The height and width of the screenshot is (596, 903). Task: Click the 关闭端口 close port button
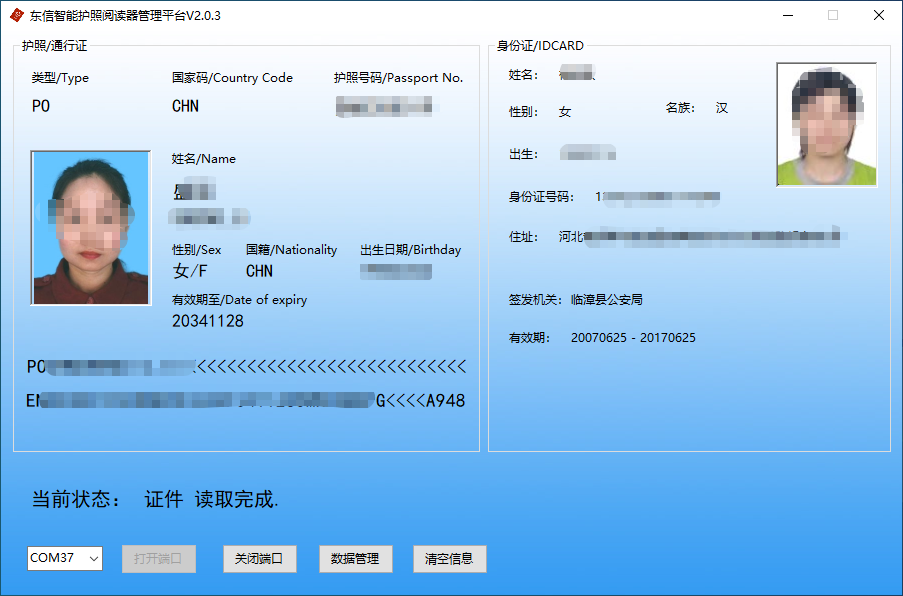pyautogui.click(x=259, y=559)
